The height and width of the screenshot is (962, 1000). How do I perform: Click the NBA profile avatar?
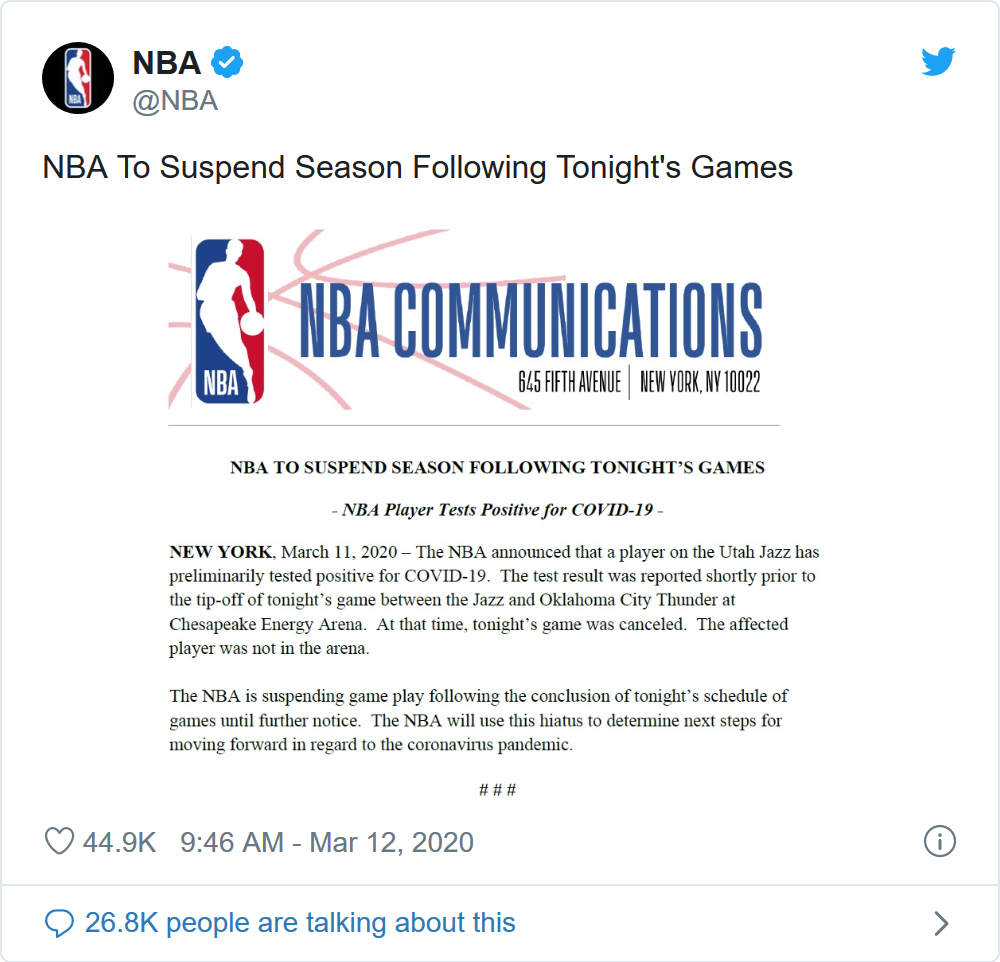[x=78, y=78]
